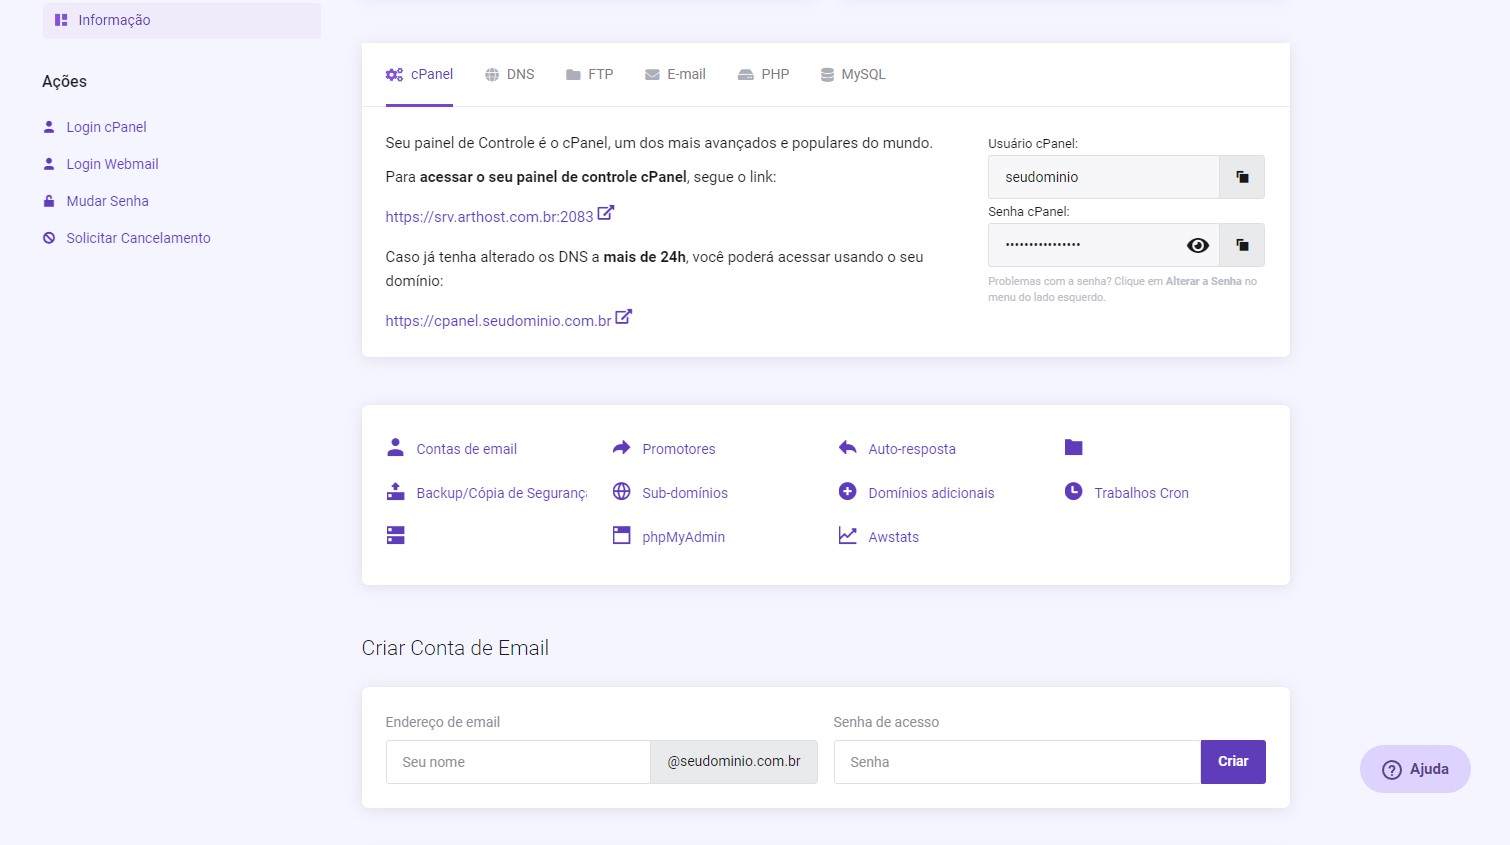Open external link icon for srv.arthost.com.br
1510x845 pixels.
pos(605,213)
